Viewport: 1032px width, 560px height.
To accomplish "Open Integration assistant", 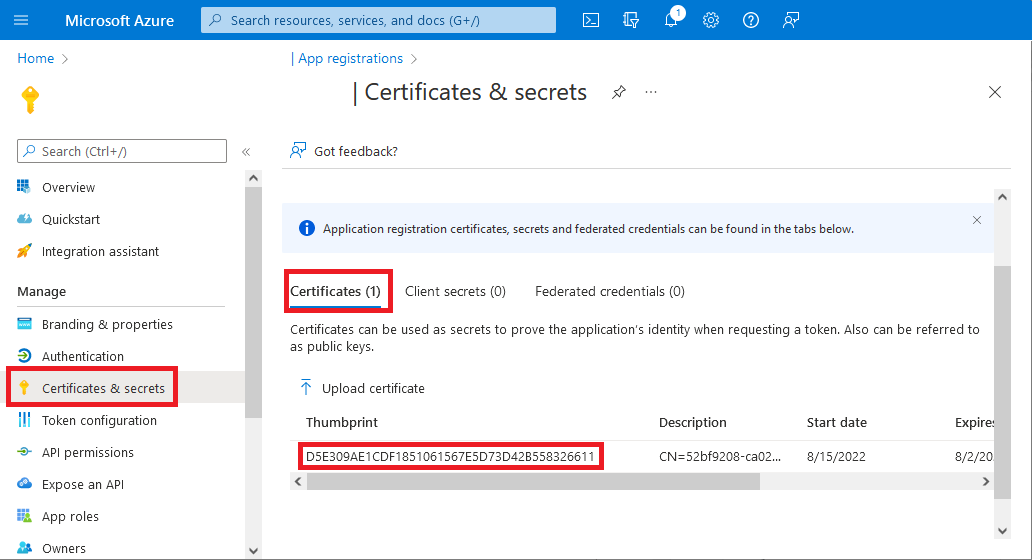I will [100, 251].
